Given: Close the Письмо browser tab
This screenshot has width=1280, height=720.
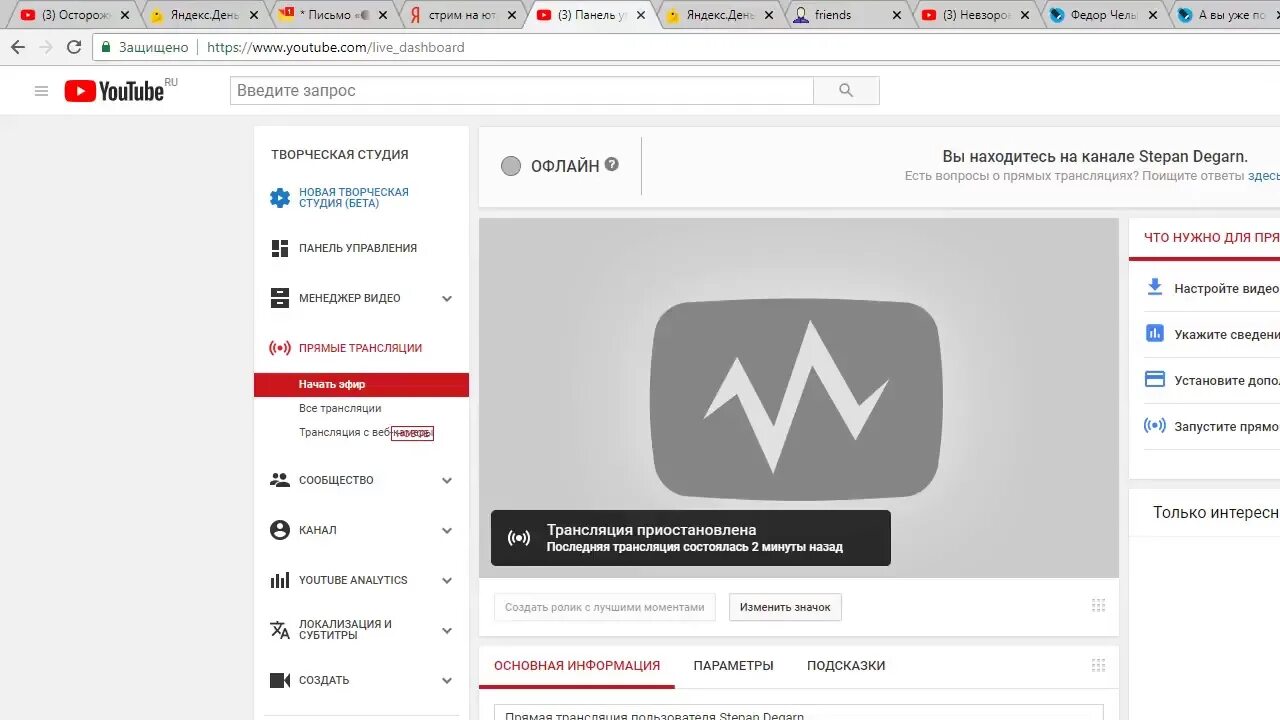Looking at the screenshot, I should tap(384, 15).
